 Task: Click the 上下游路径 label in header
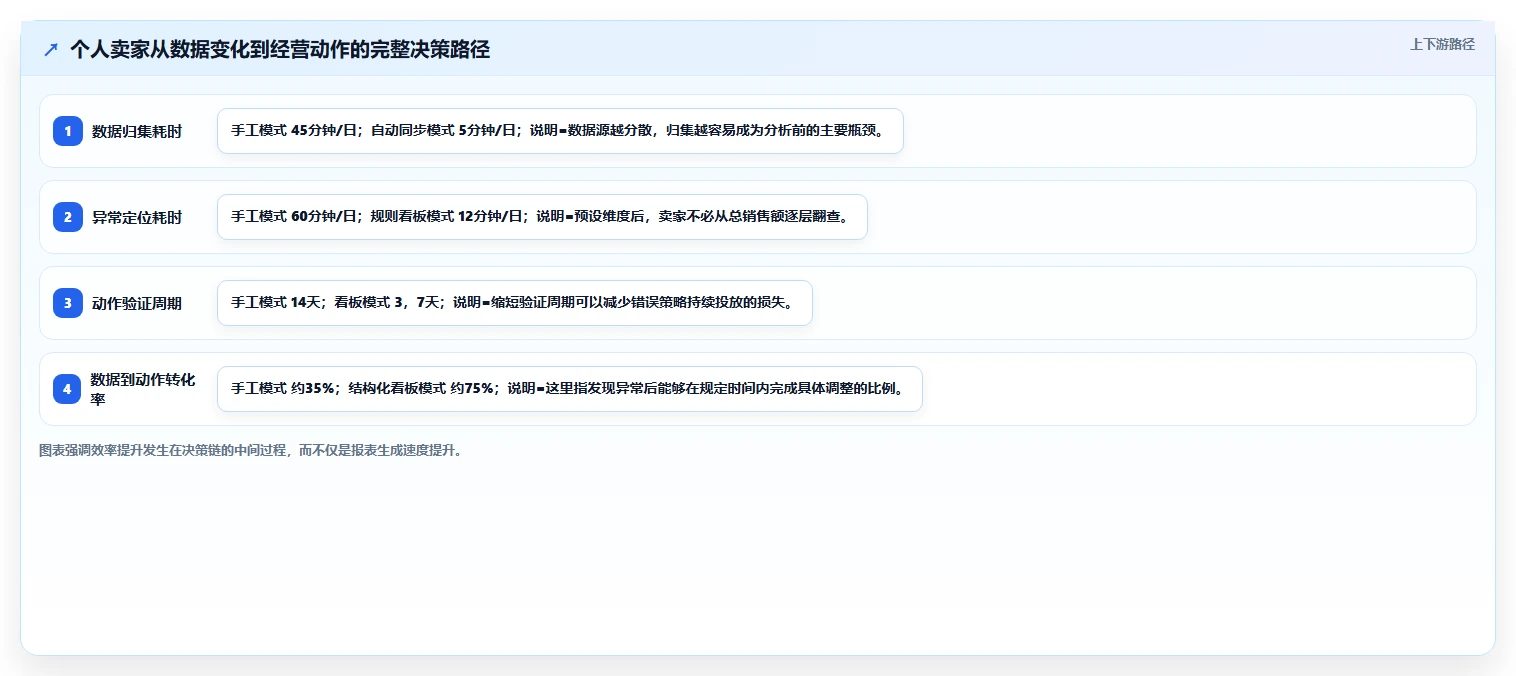coord(1442,44)
